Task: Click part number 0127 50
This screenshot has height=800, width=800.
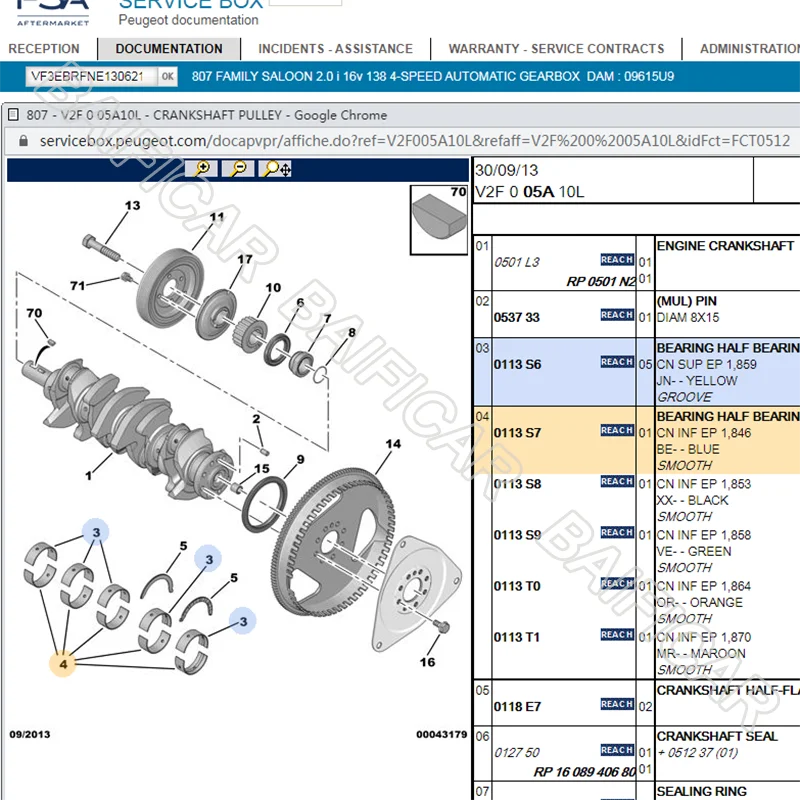Action: tap(516, 752)
